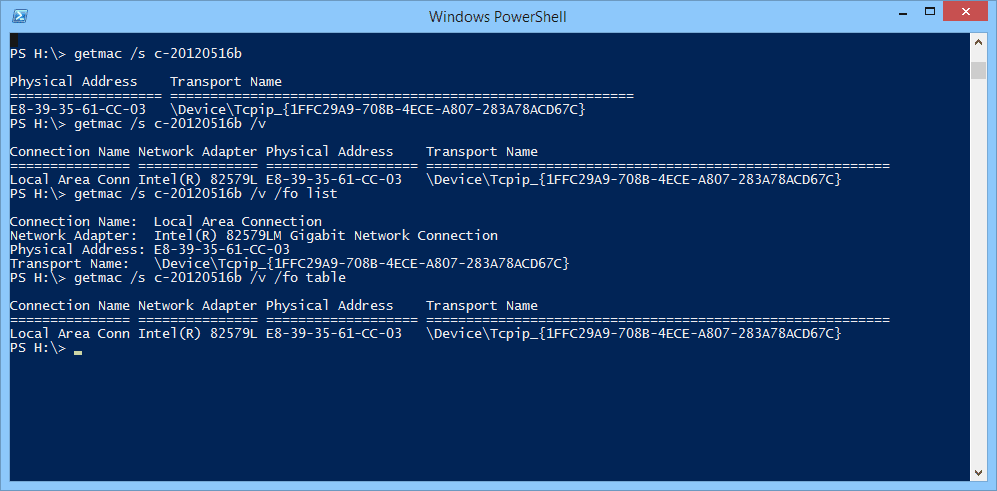Click the 'Transport Name: \Device\Tcpip_' list line
997x491 pixels.
pos(289,264)
